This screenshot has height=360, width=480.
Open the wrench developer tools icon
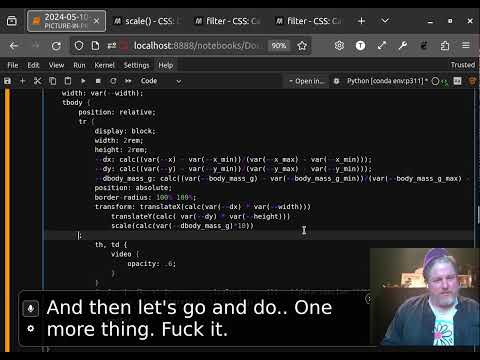[x=403, y=45]
